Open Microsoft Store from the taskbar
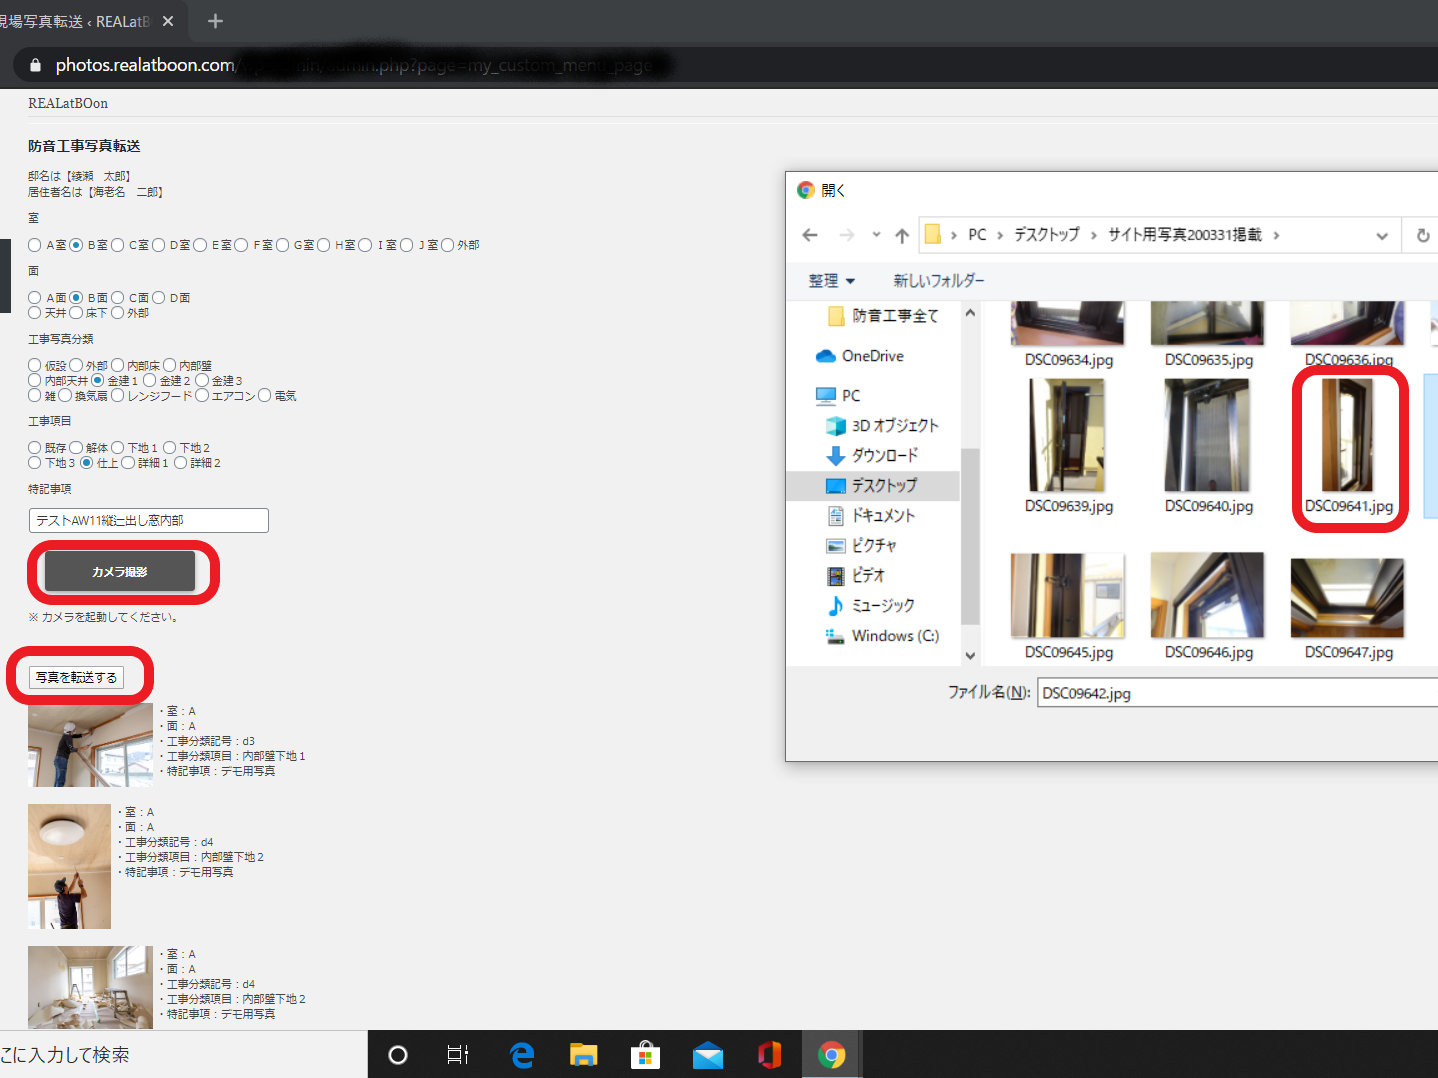Image resolution: width=1438 pixels, height=1078 pixels. click(645, 1055)
